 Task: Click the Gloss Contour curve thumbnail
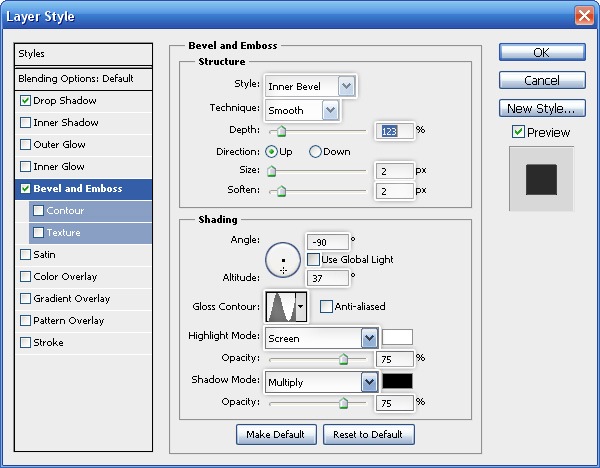click(x=281, y=307)
